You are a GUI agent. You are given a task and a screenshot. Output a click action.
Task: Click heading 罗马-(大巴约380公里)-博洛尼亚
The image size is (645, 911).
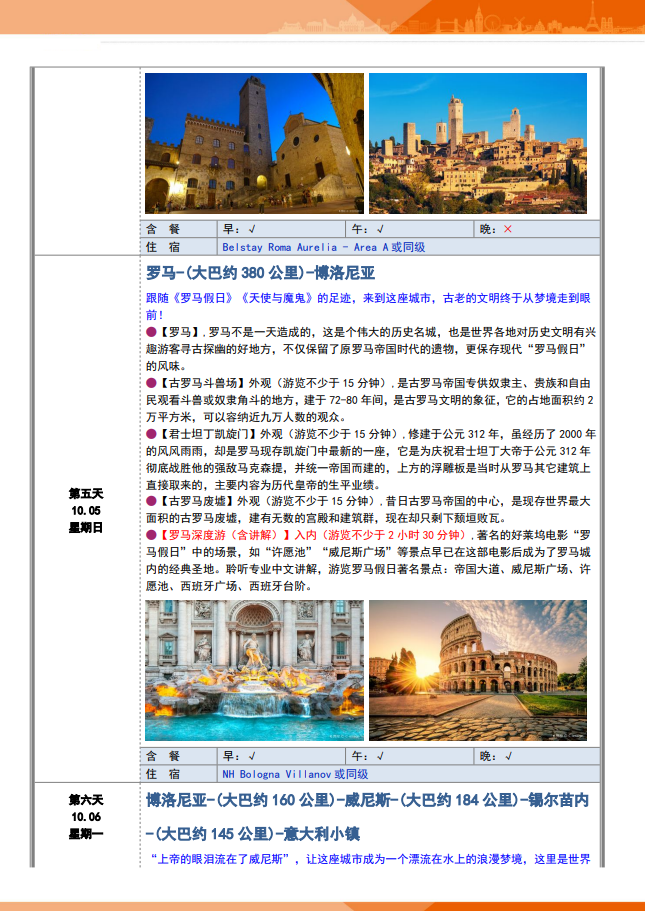pyautogui.click(x=260, y=272)
